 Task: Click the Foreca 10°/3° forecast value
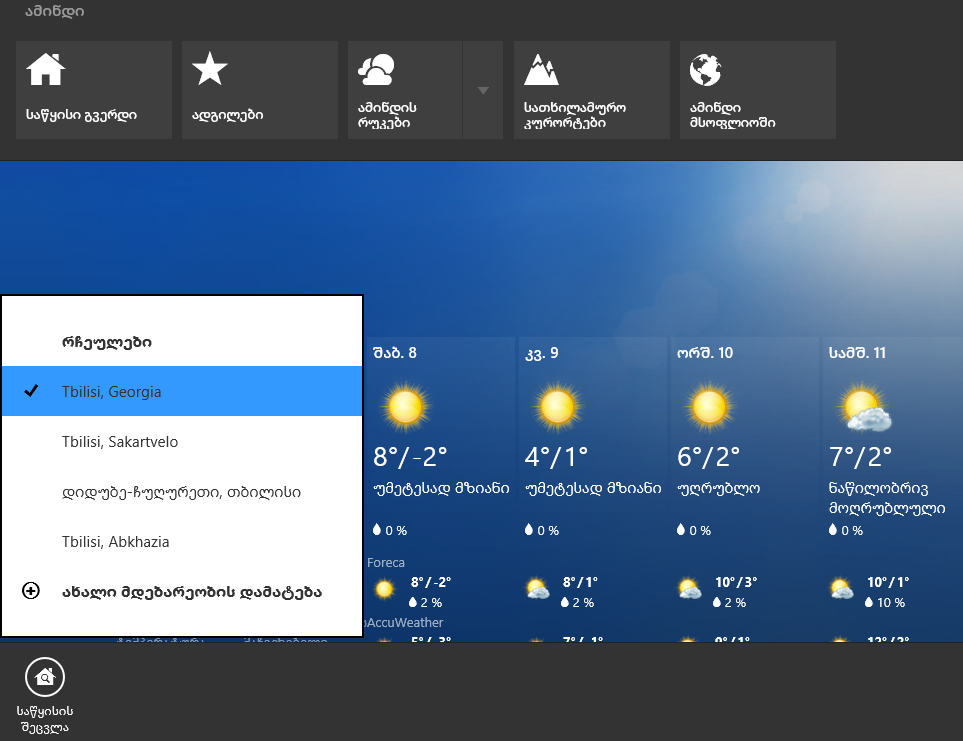point(736,582)
